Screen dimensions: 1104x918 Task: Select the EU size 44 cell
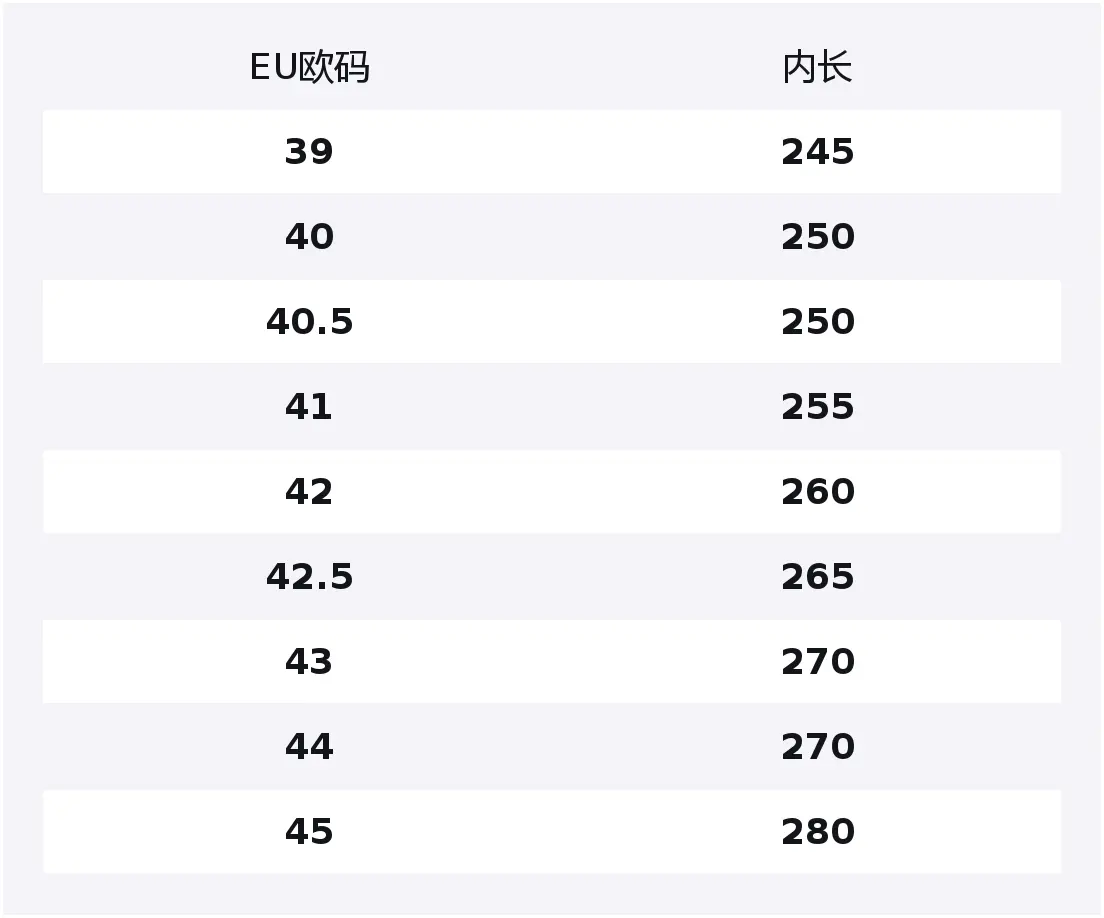tap(309, 746)
